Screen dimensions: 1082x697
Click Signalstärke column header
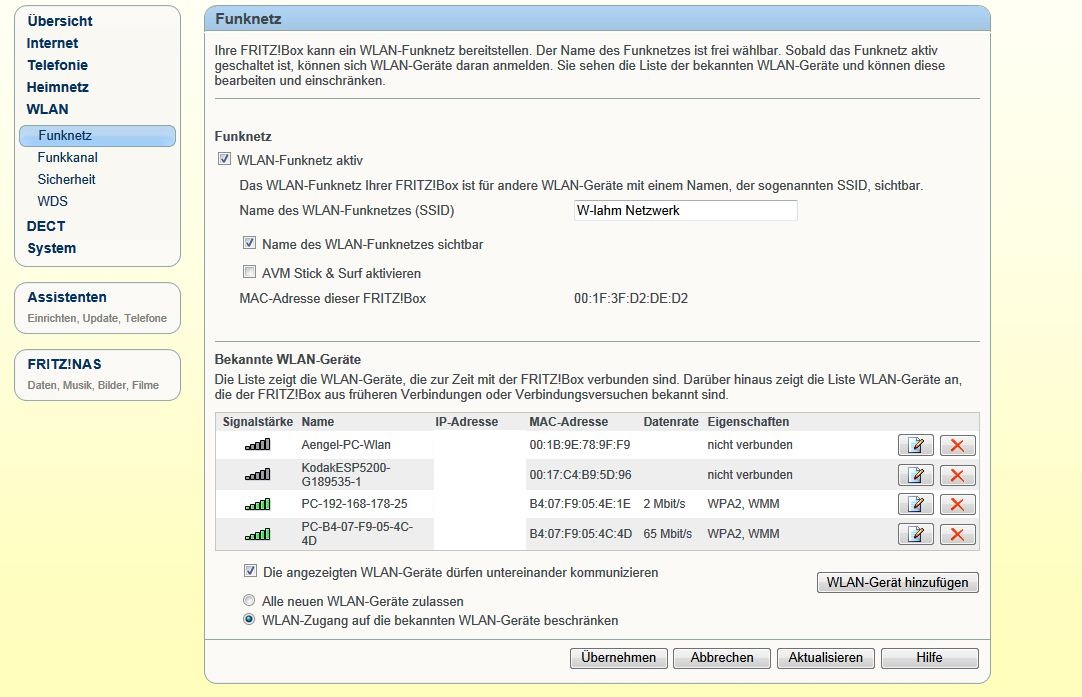click(257, 422)
